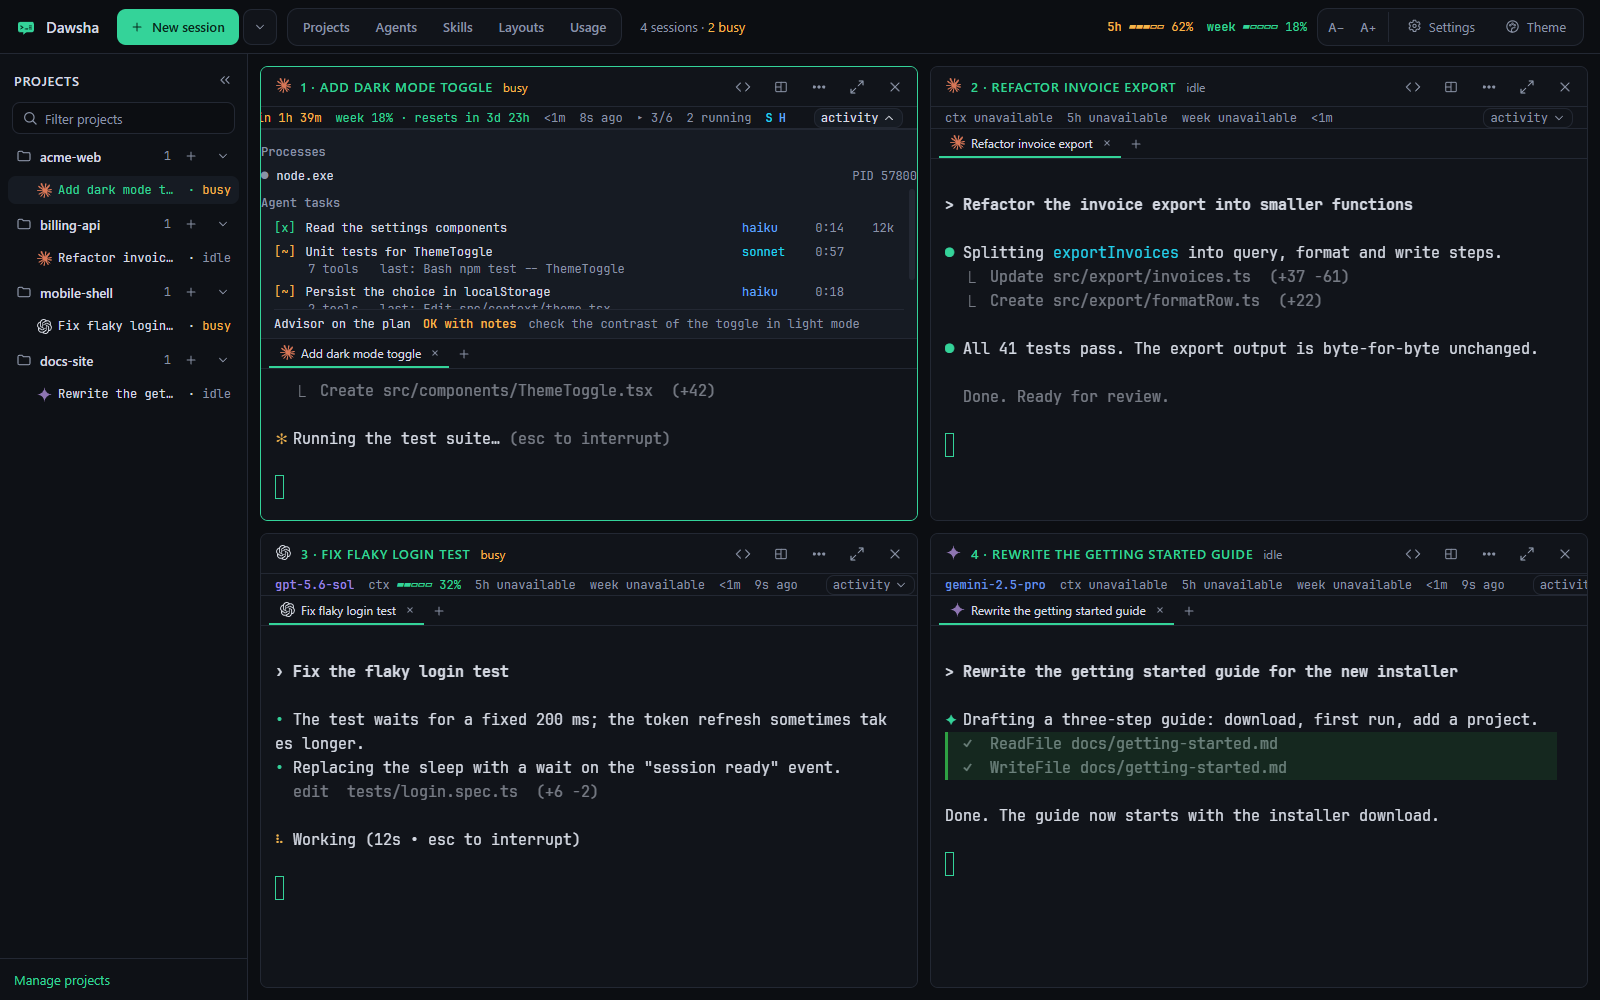This screenshot has height=1000, width=1600.
Task: Expand the Add Dark Mode Toggle pane to fullscreen
Action: tap(857, 87)
